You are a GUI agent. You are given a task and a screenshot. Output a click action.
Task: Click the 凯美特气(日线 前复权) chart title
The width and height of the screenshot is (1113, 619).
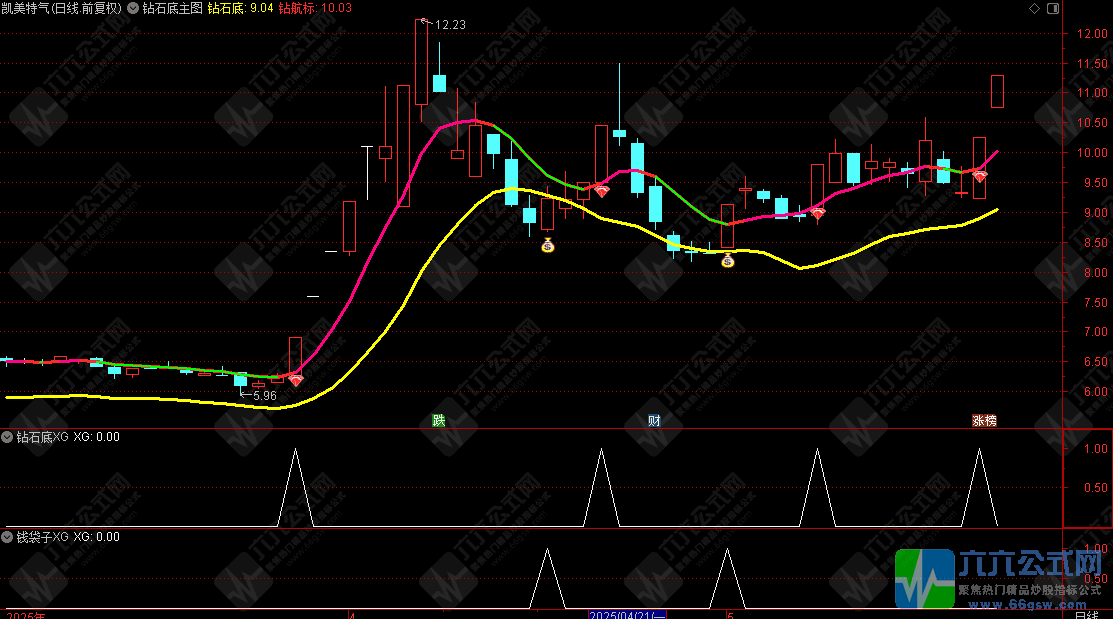62,7
